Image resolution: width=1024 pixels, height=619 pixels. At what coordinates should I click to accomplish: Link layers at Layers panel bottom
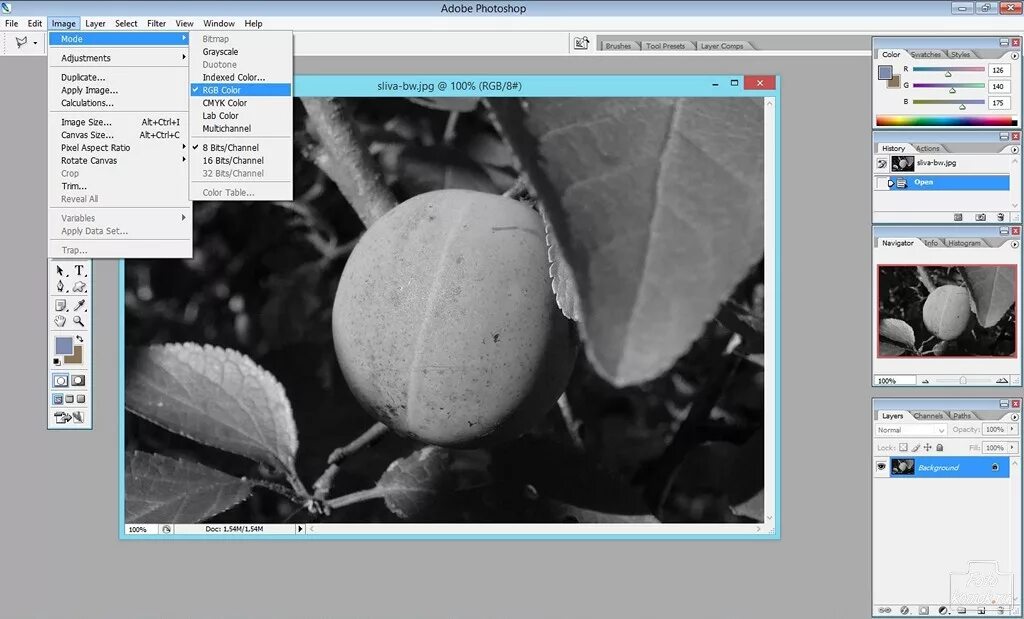pos(885,610)
